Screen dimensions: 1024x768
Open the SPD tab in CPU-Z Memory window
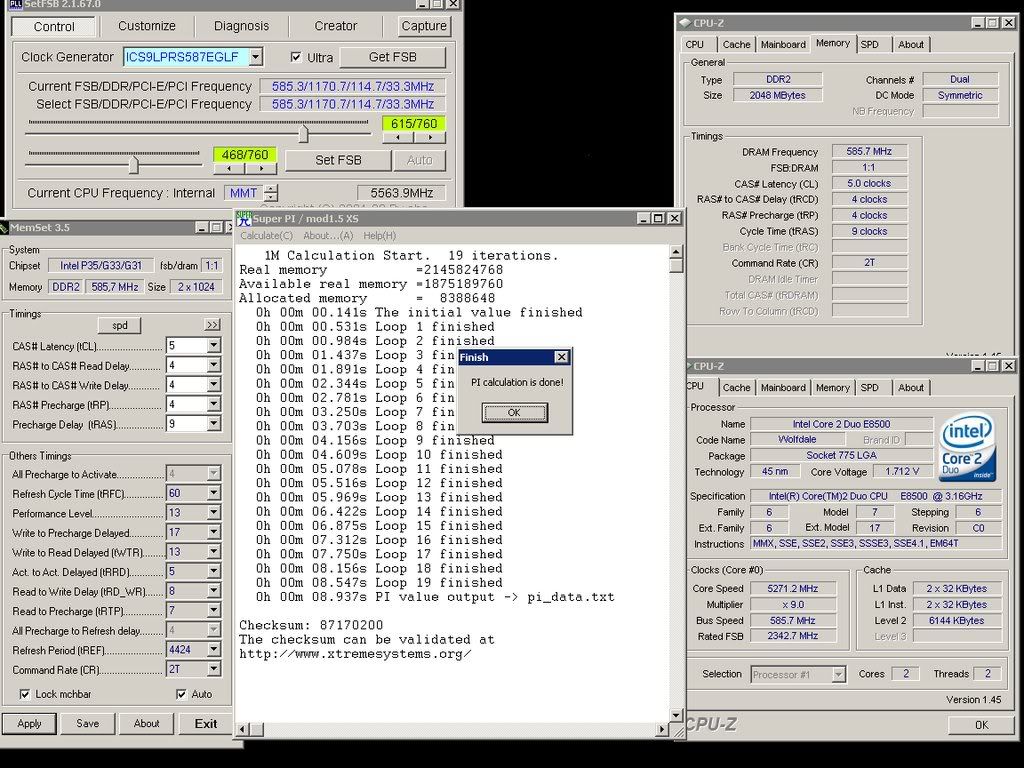click(870, 44)
